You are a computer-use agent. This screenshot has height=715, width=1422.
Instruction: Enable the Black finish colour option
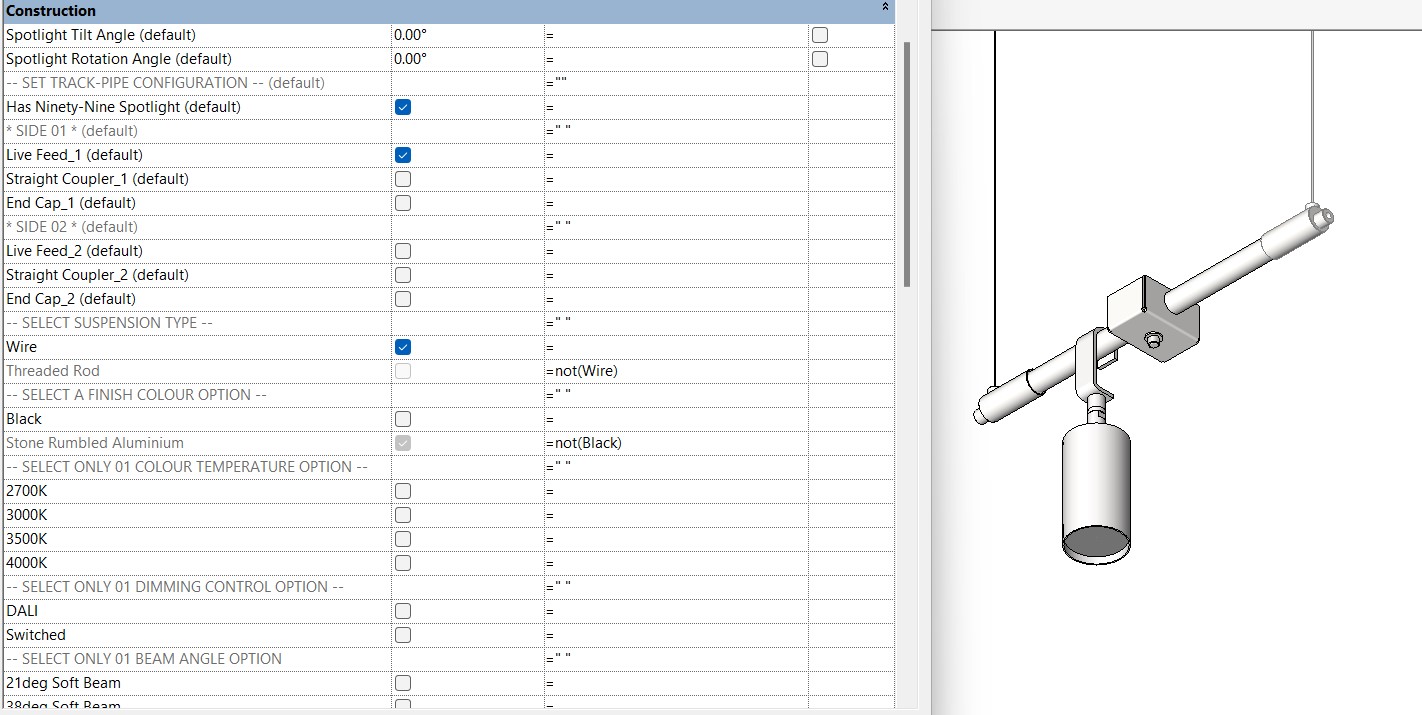[x=402, y=419]
